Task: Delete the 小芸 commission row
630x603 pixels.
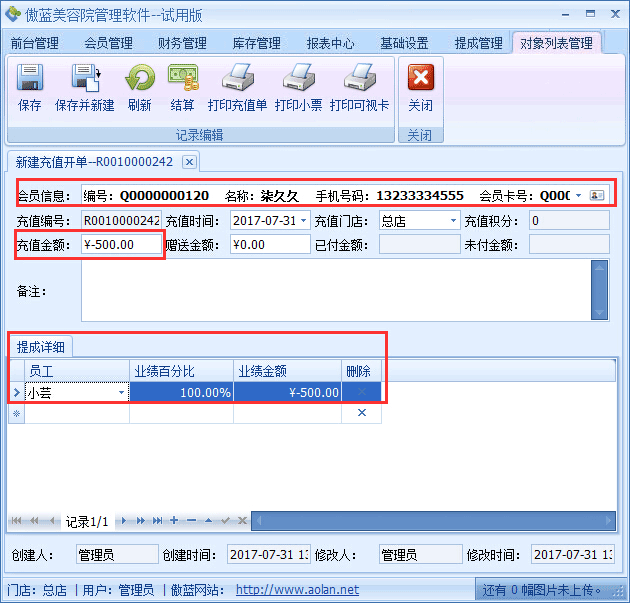Action: 362,392
